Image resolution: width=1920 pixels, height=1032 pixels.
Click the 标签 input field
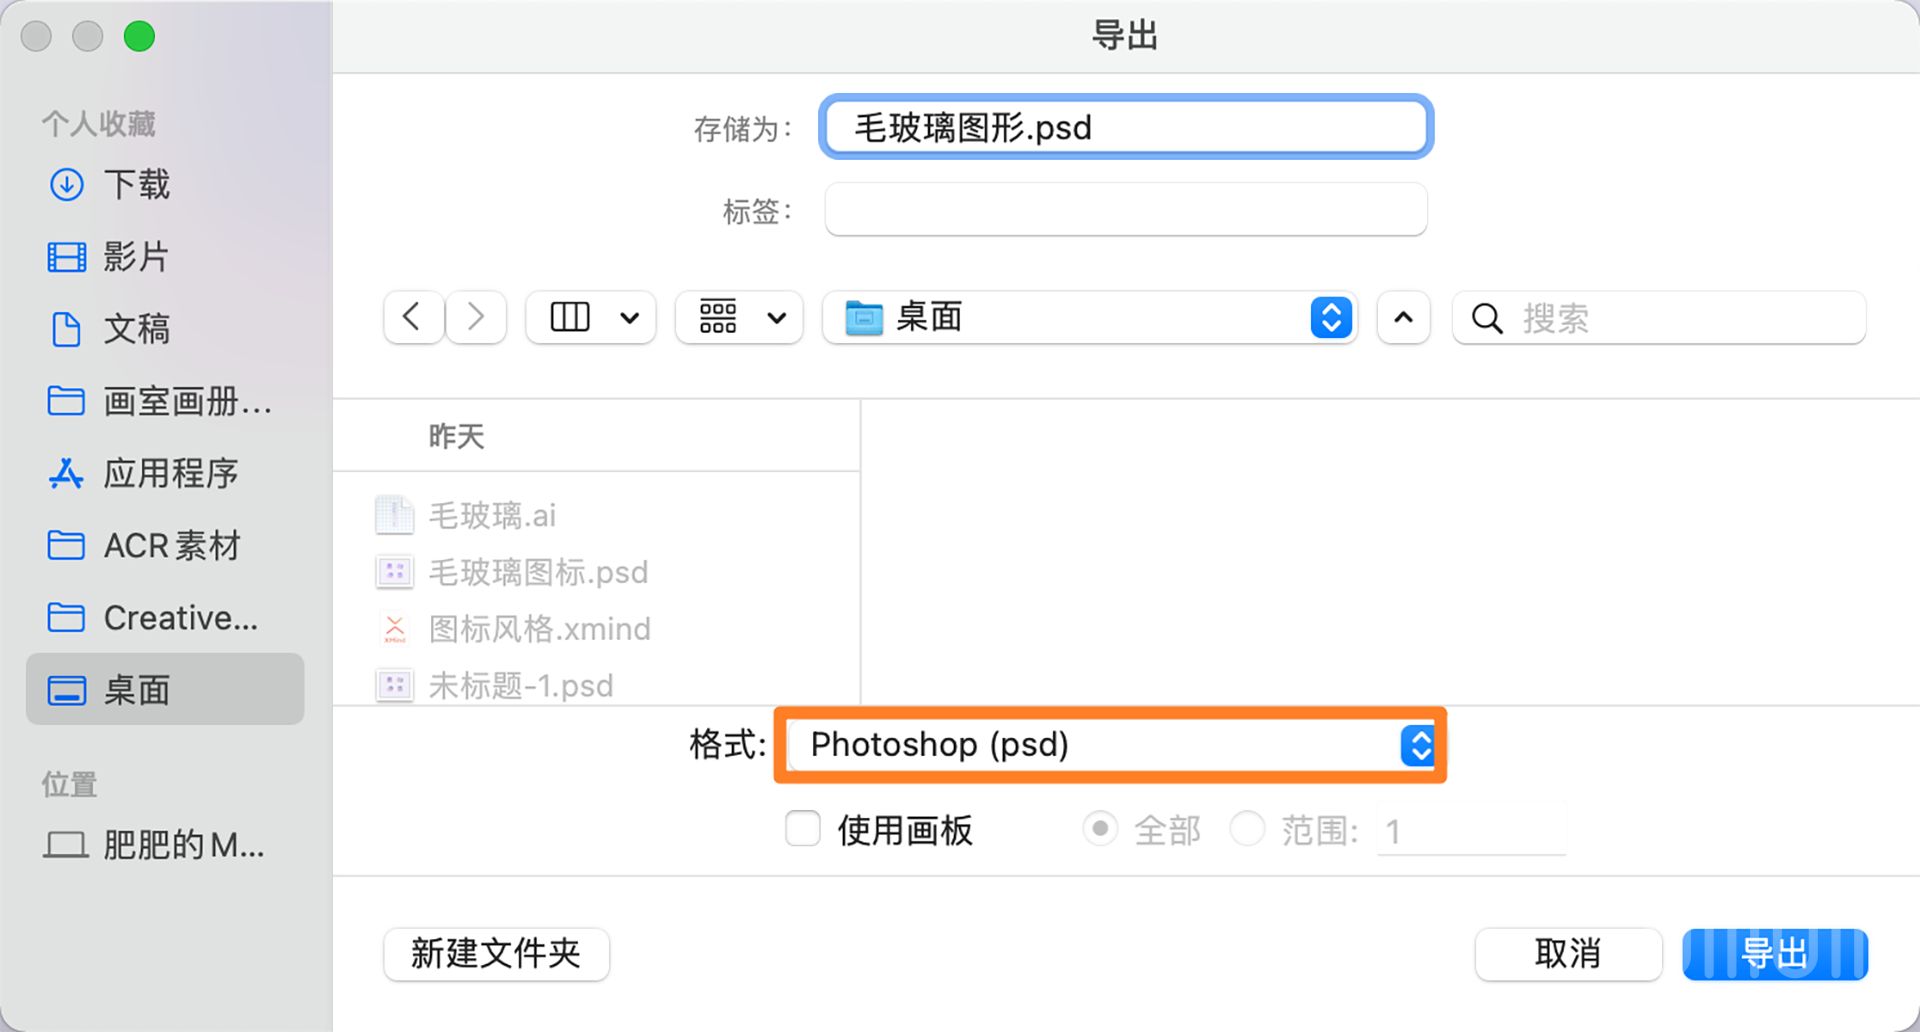[x=1124, y=210]
